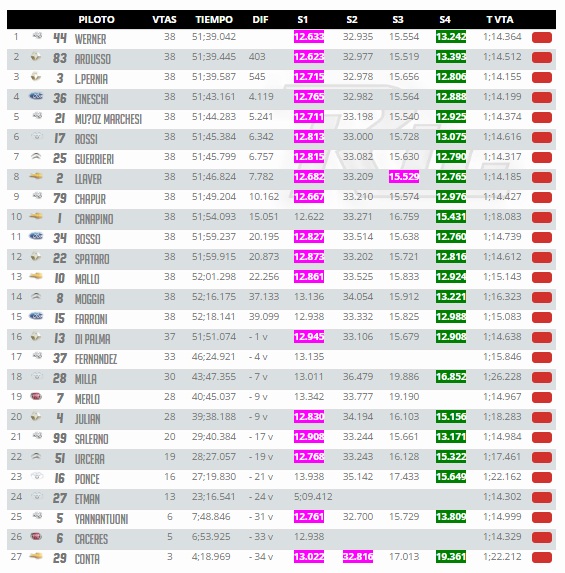Click the brand logo next to Ardusso
This screenshot has height=573, width=565.
click(36, 57)
